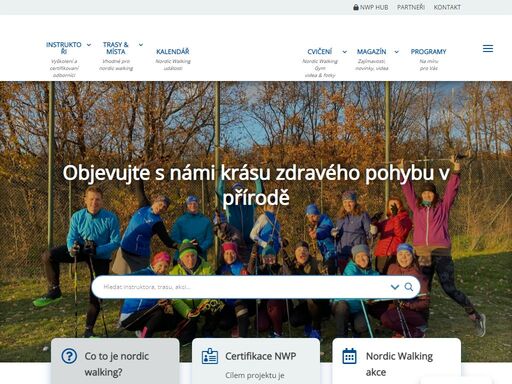This screenshot has height=384, width=512.
Task: Open the Trasy & Místa menu
Action: pos(116,48)
